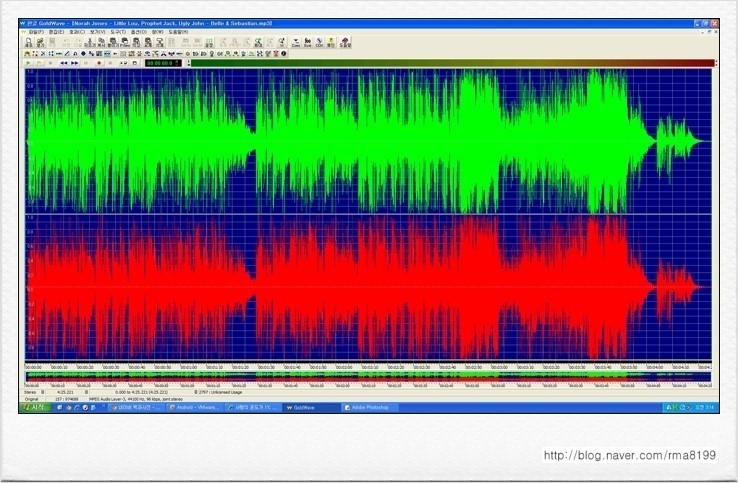This screenshot has height=483, width=738.
Task: Open the 효과(C) menu
Action: 77,32
